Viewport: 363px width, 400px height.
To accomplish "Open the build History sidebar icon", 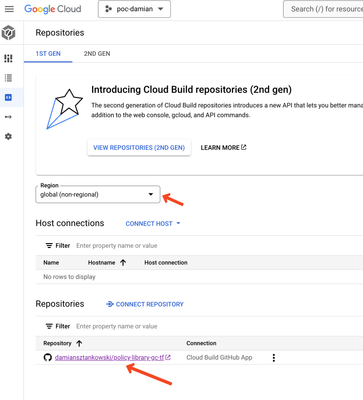I will point(8,78).
